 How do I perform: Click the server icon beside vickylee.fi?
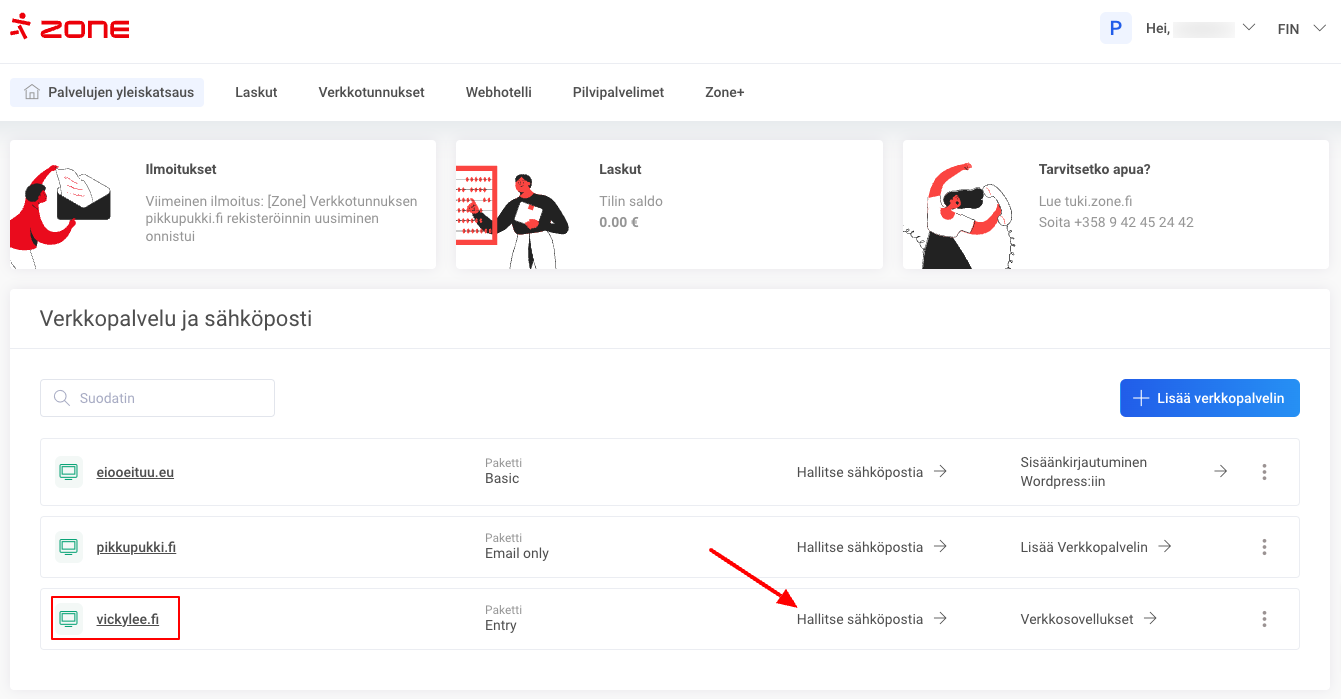click(x=68, y=619)
